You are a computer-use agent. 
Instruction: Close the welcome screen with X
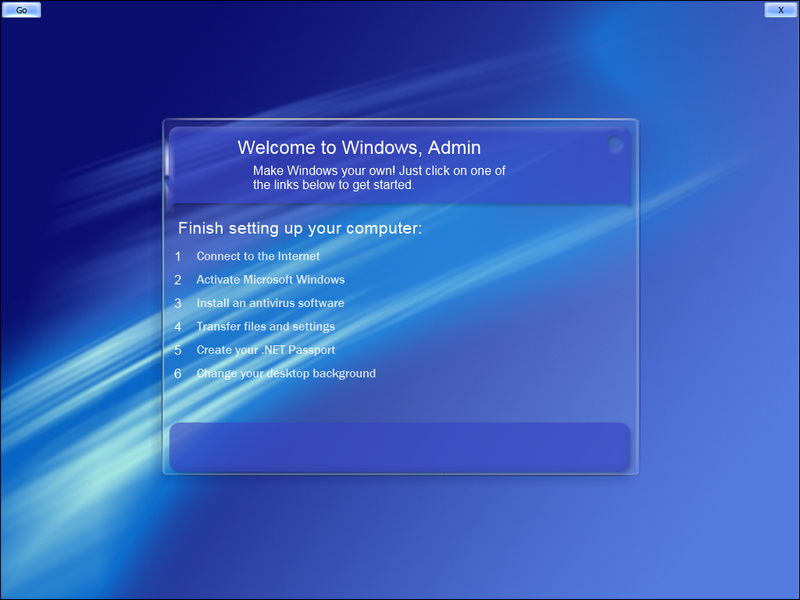pos(780,10)
